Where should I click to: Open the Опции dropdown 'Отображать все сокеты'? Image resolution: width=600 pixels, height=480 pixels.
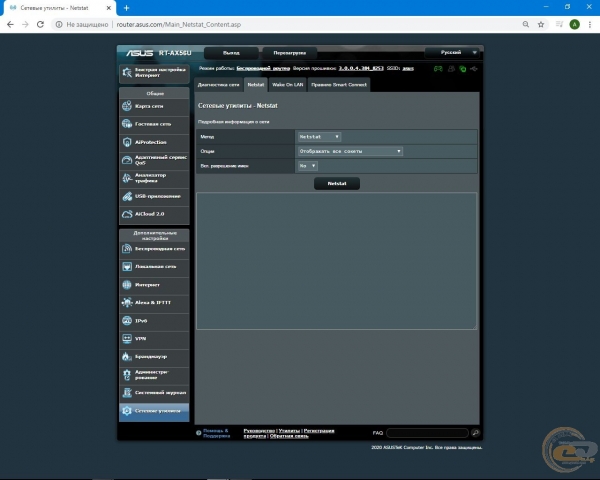[x=350, y=151]
